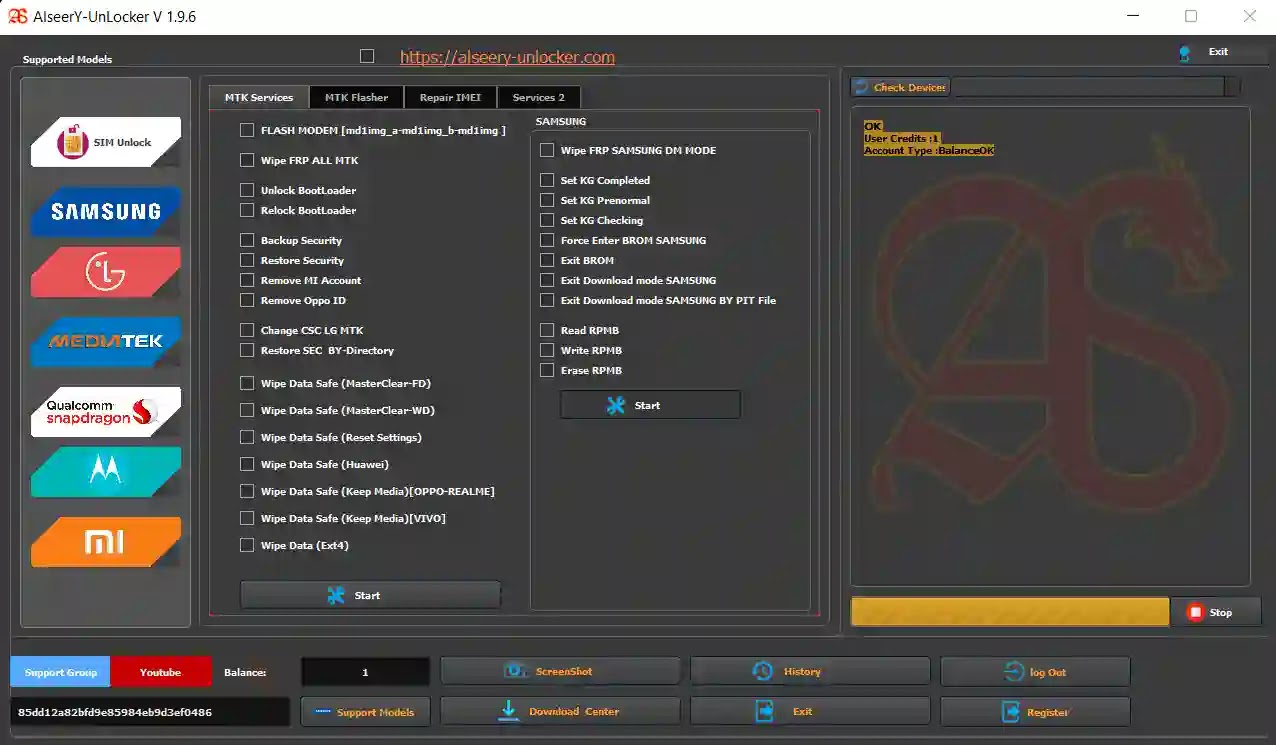Screen dimensions: 1276x745
Task: Click the log Out arrow icon
Action: tap(1013, 672)
